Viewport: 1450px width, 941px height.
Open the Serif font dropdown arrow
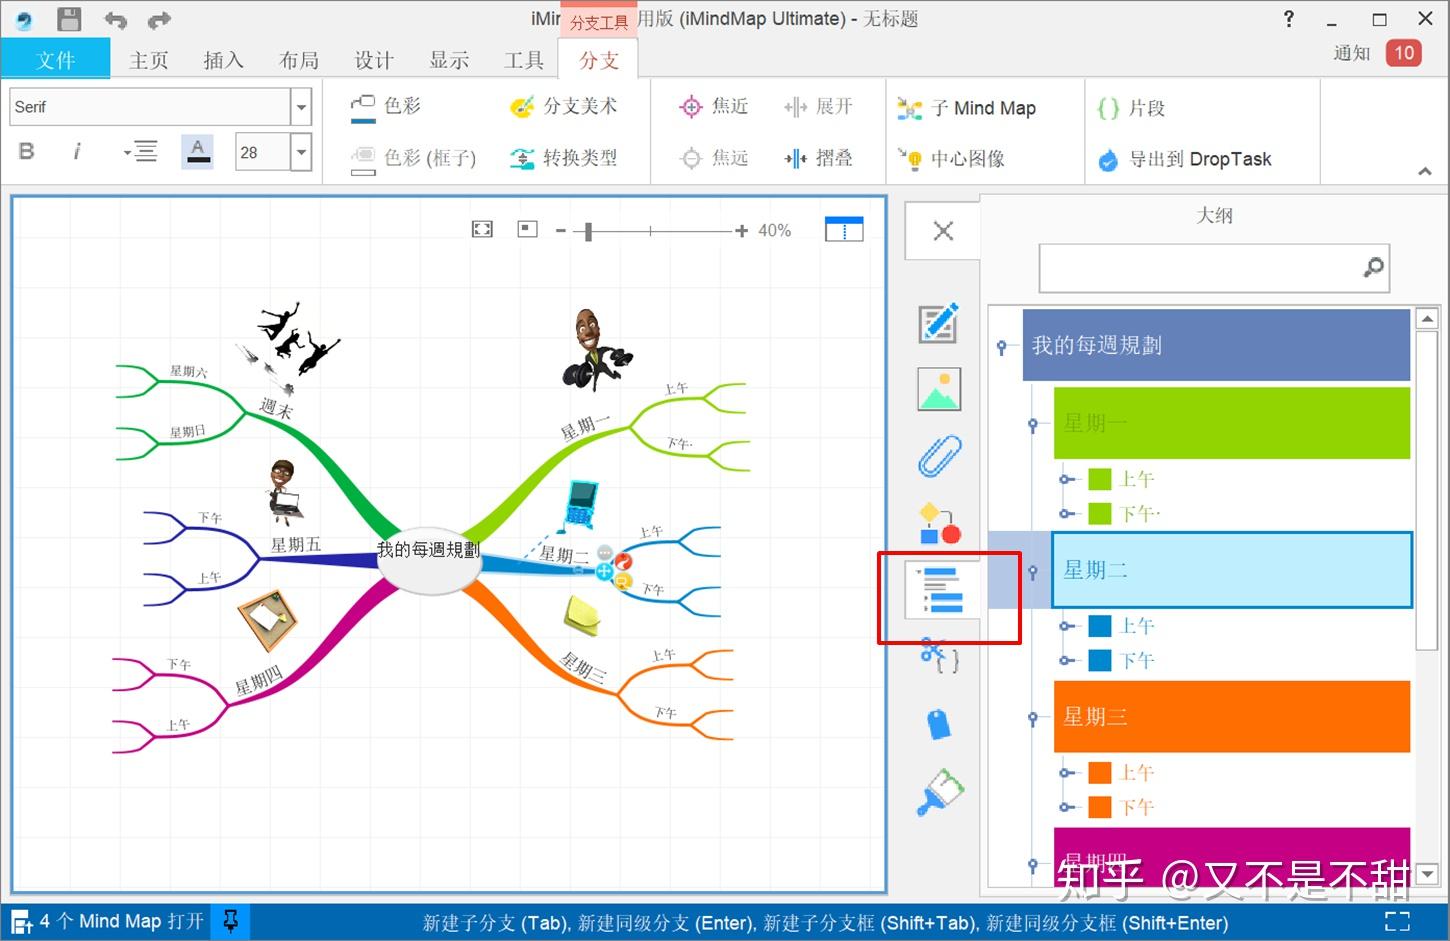coord(301,107)
